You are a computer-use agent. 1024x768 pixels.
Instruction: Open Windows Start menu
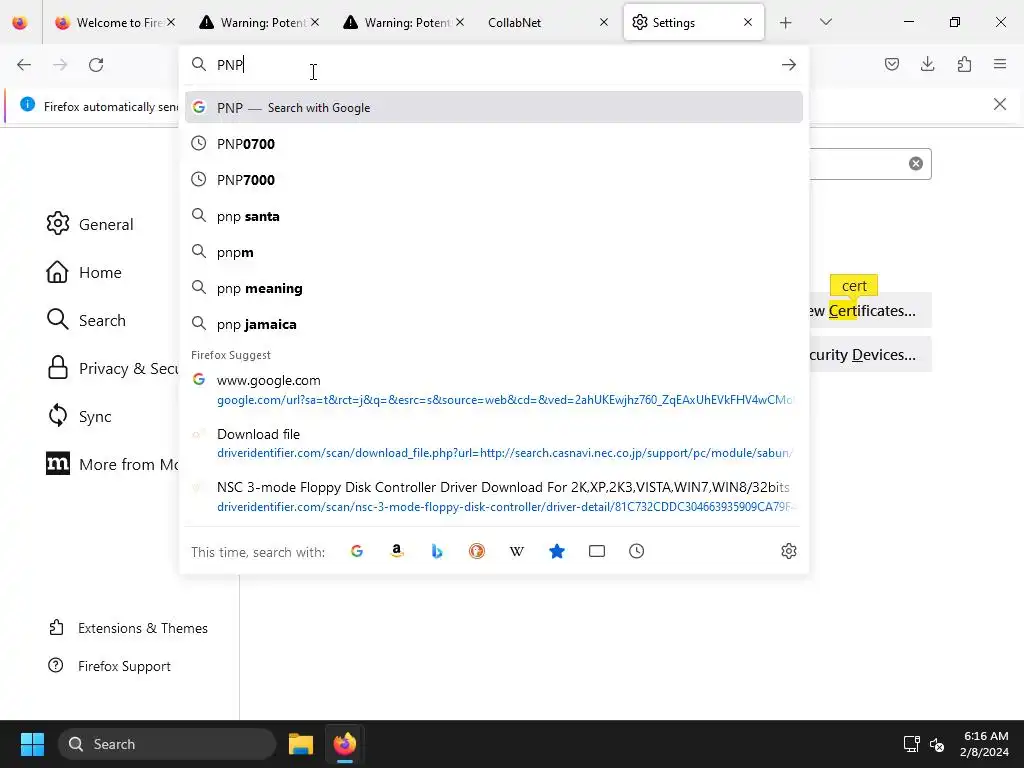32,744
